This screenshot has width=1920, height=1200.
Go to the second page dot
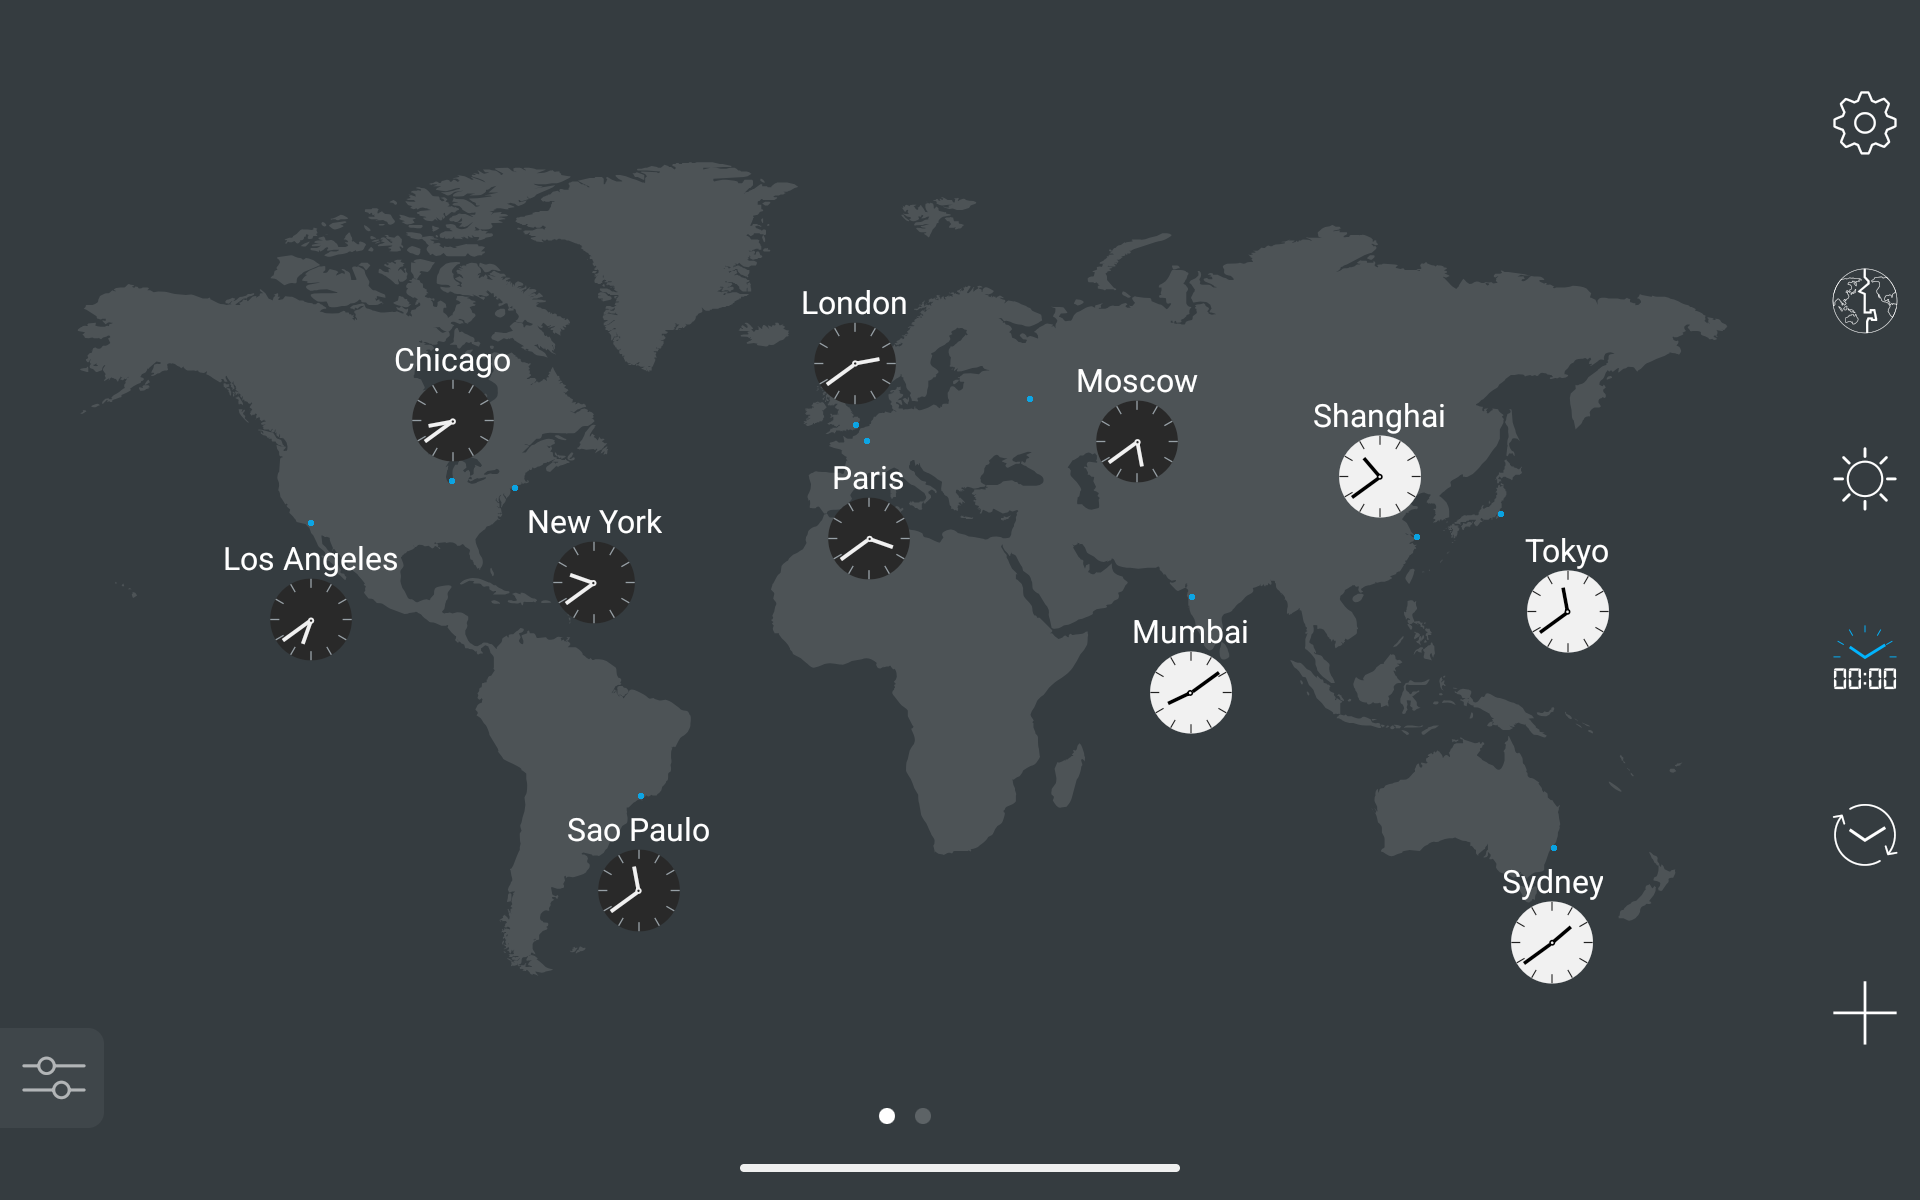923,1116
